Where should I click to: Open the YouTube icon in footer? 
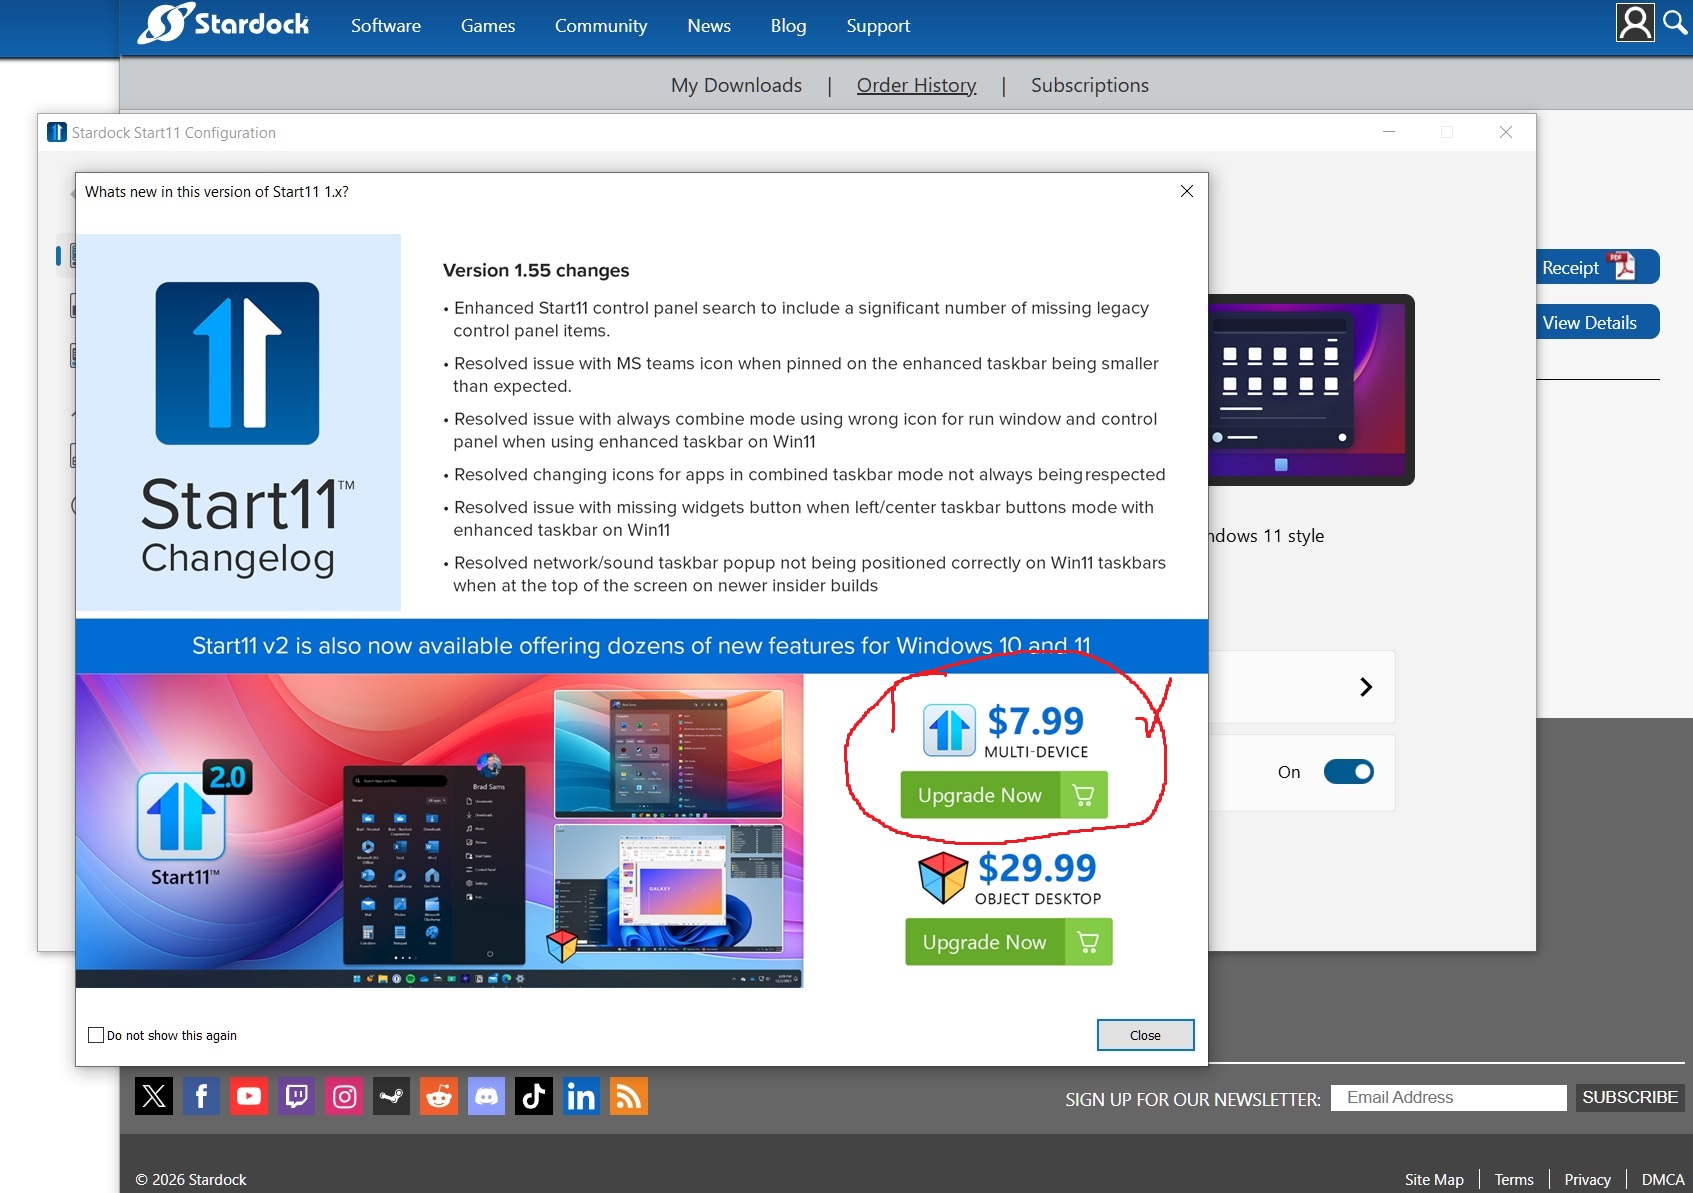coord(249,1096)
